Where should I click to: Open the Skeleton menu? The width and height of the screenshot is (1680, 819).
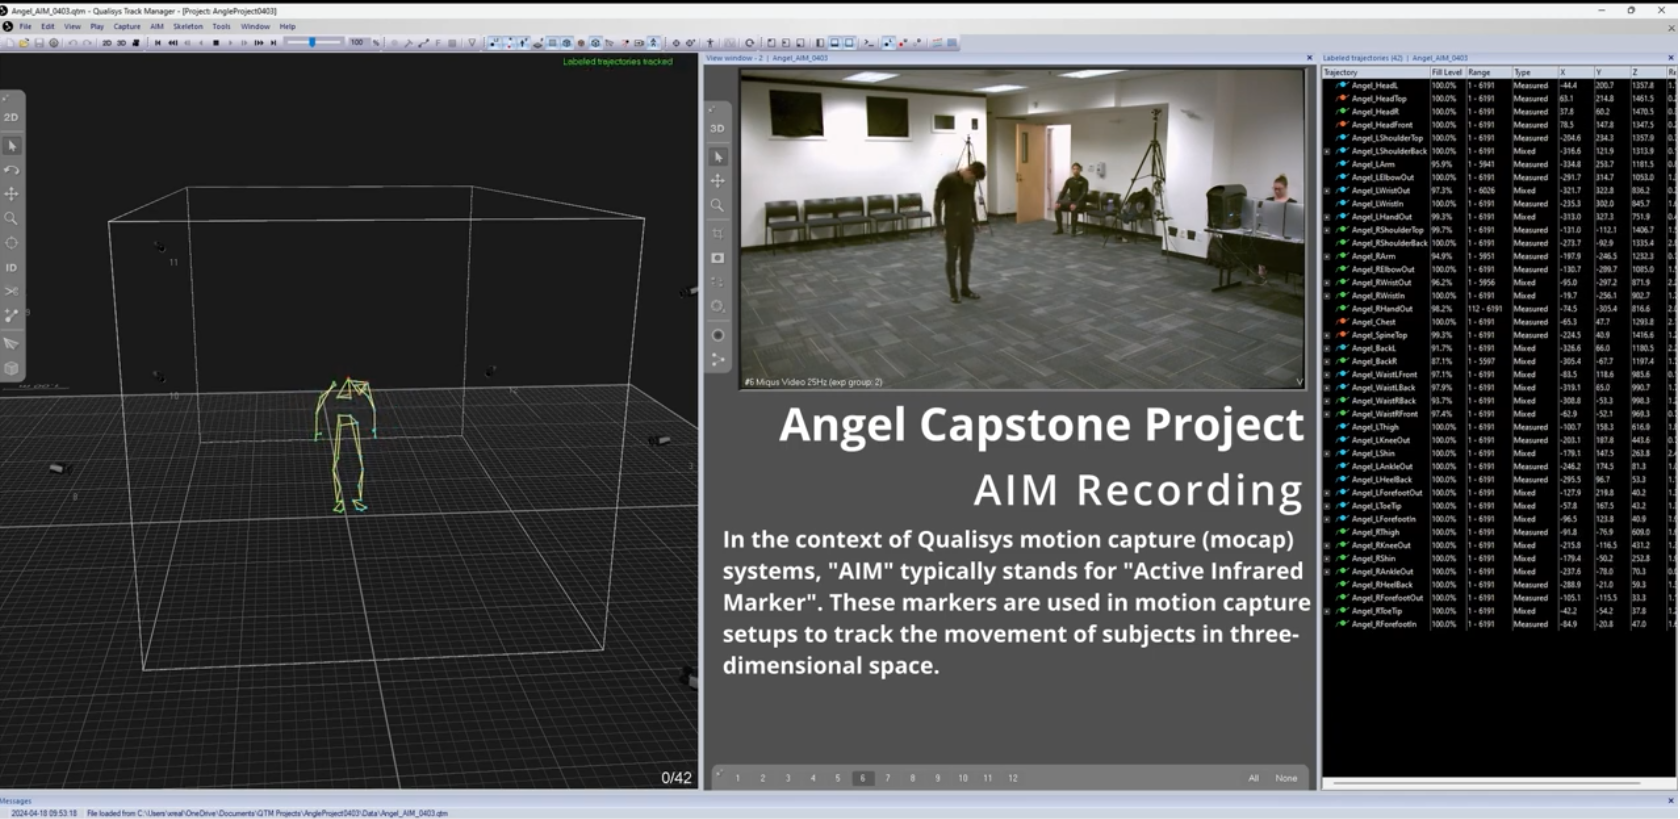[188, 27]
